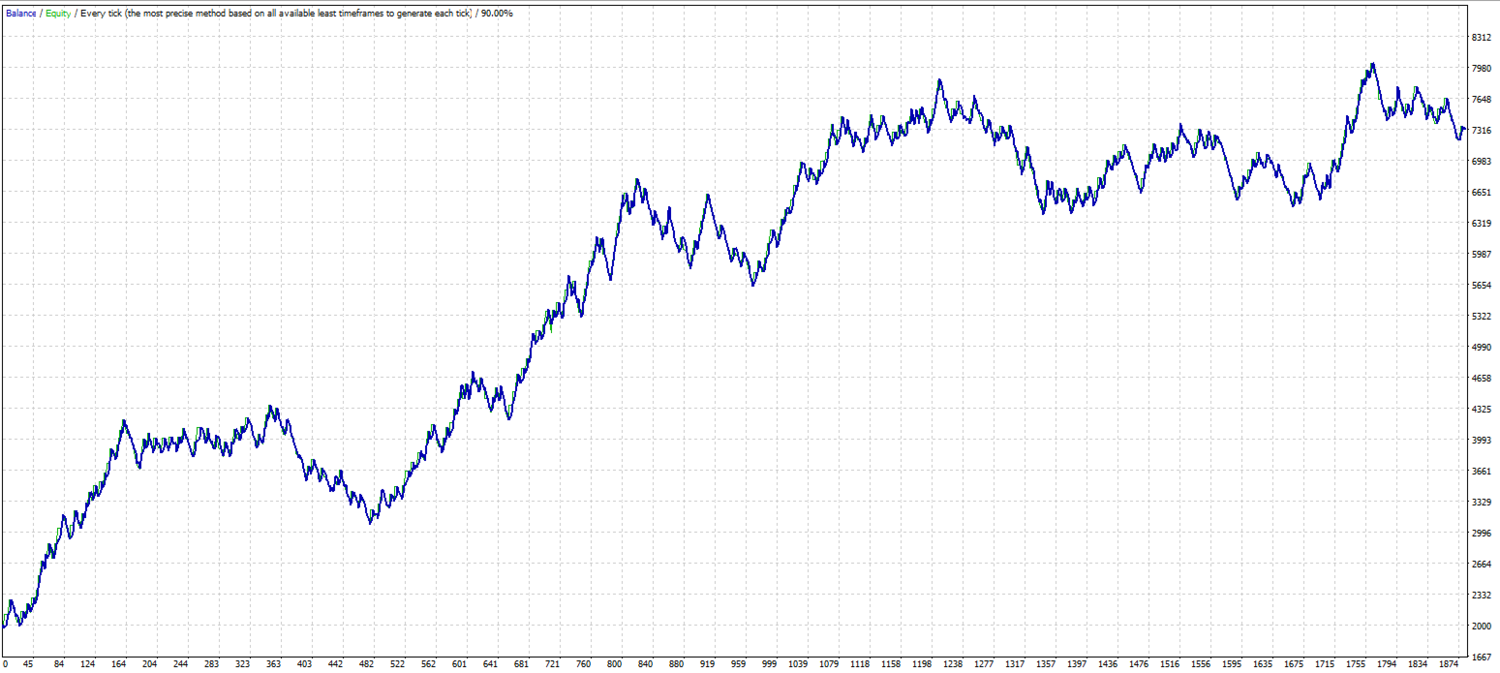Pick the 7316 axis value
This screenshot has width=1500, height=673.
pyautogui.click(x=1483, y=131)
